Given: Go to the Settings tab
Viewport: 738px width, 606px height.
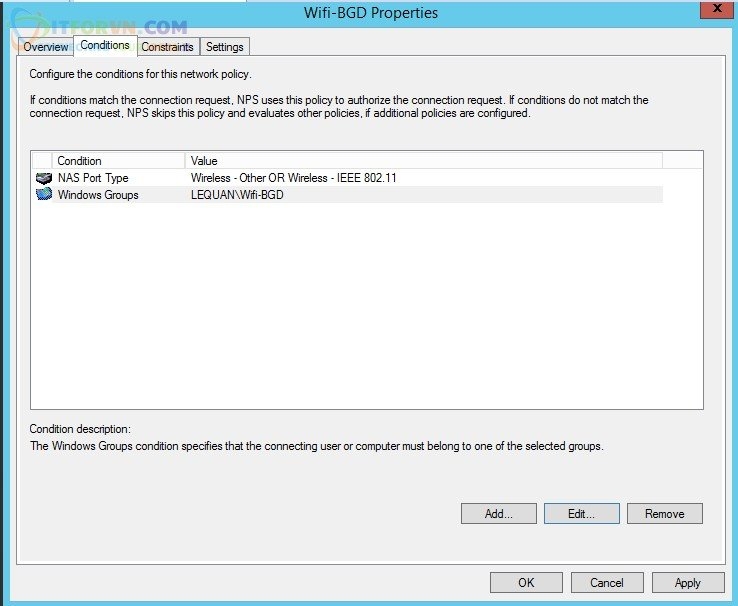Looking at the screenshot, I should [x=225, y=47].
